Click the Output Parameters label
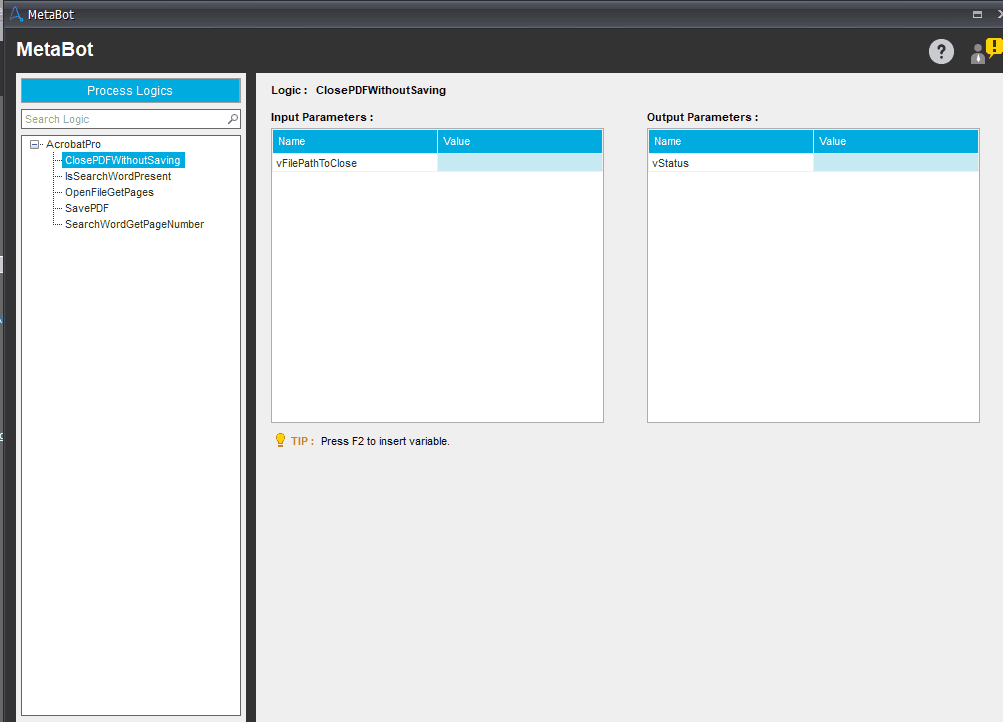 [x=702, y=117]
